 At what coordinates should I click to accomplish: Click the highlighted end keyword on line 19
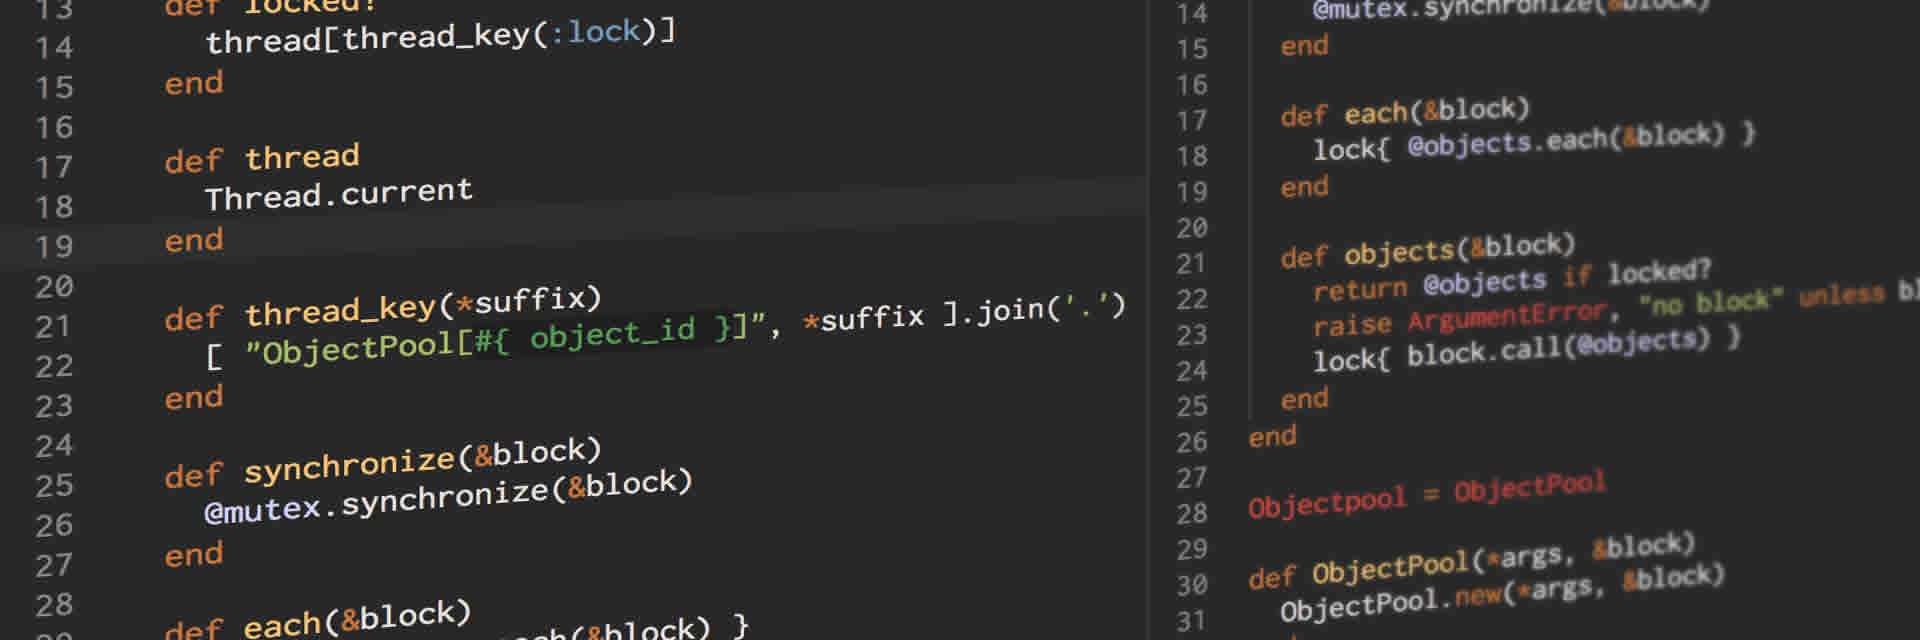[194, 240]
